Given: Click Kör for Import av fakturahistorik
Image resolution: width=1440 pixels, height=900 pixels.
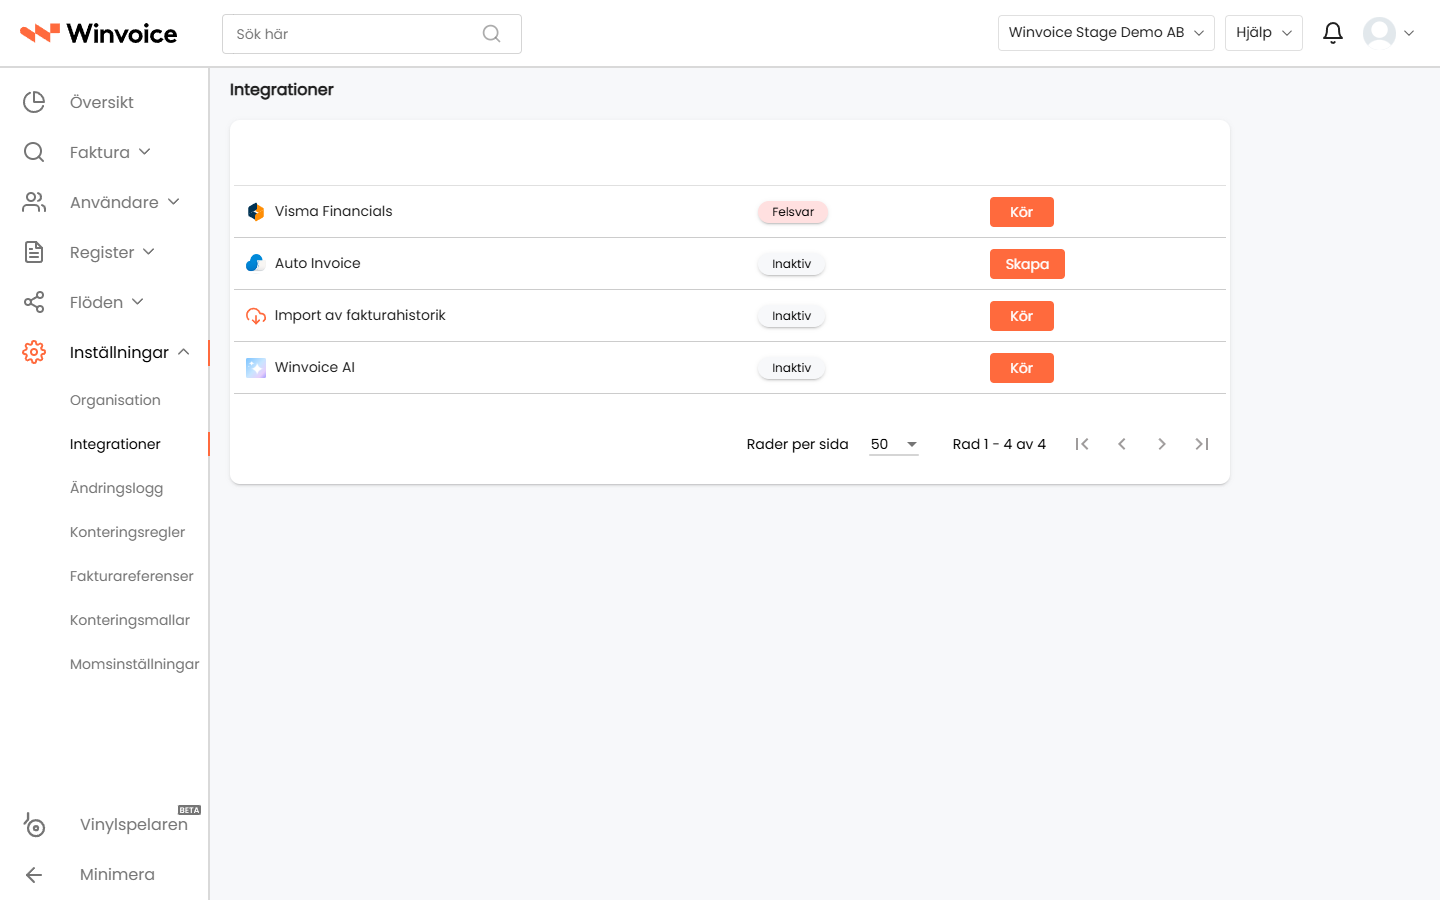Looking at the screenshot, I should pos(1022,316).
